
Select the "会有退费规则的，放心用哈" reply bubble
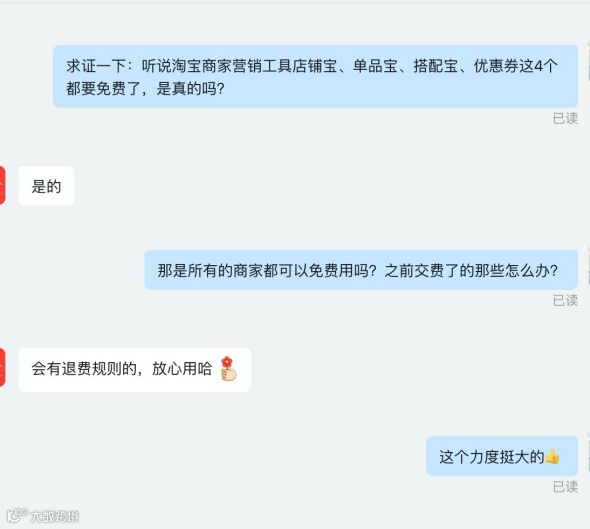135,370
